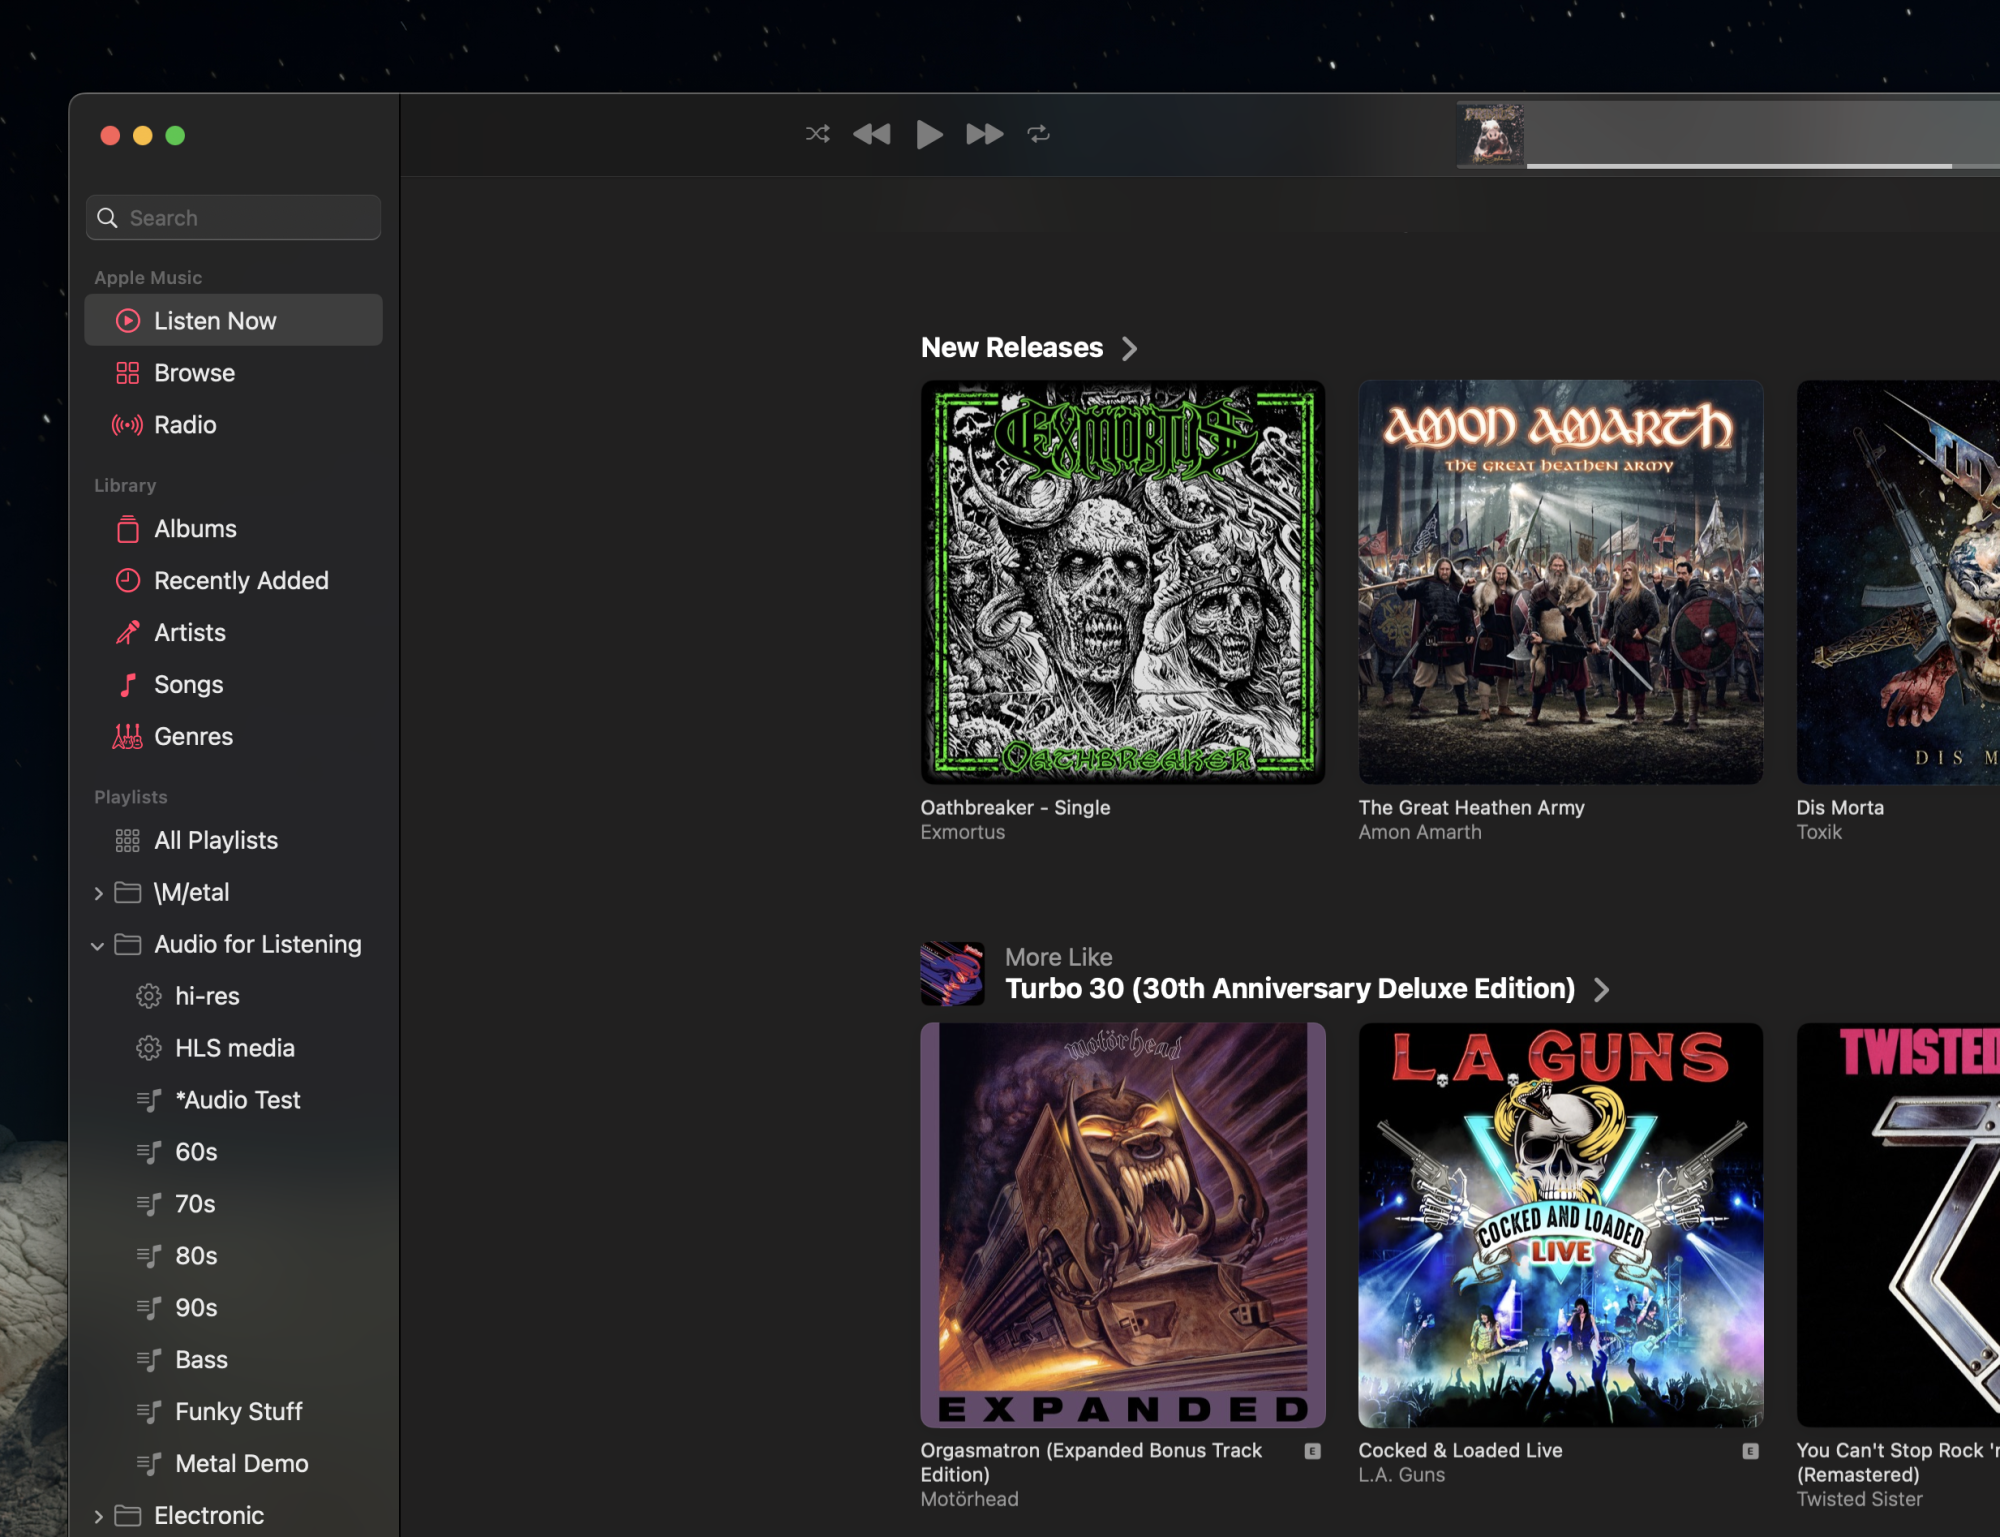Toggle shuffle playback
The height and width of the screenshot is (1537, 2000).
point(817,134)
